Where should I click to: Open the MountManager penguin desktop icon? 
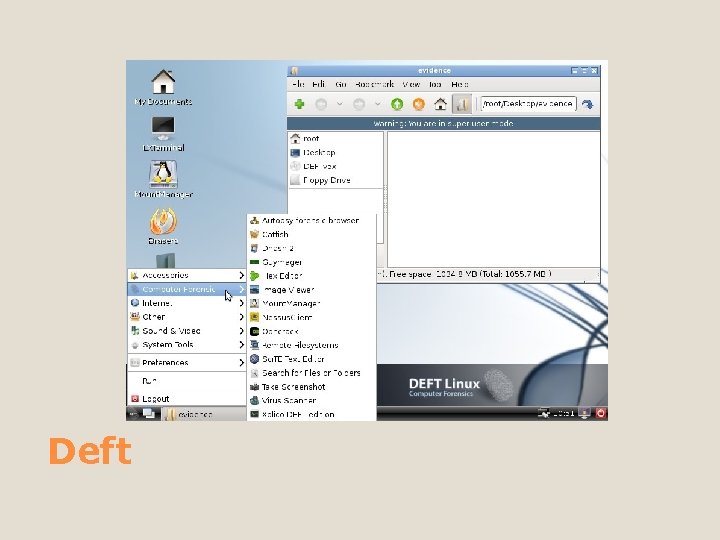tap(163, 180)
